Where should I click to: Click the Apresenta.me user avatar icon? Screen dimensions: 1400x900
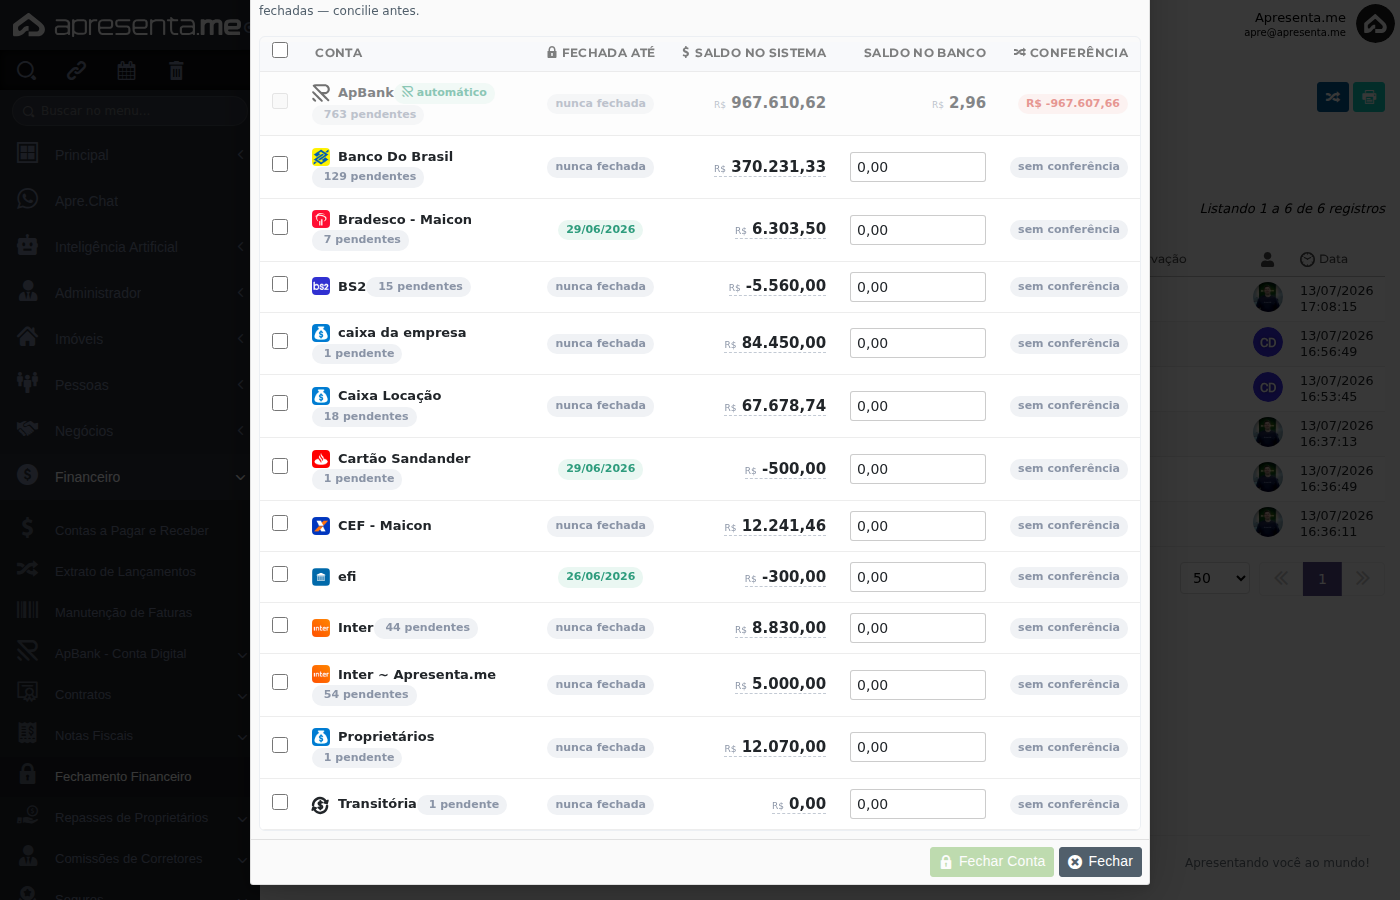[1375, 24]
